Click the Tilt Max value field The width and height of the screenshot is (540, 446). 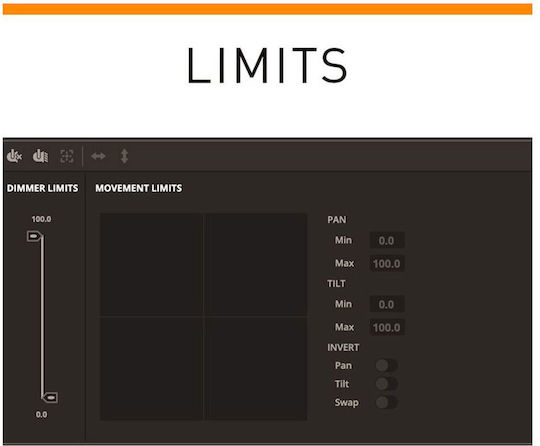tap(387, 328)
